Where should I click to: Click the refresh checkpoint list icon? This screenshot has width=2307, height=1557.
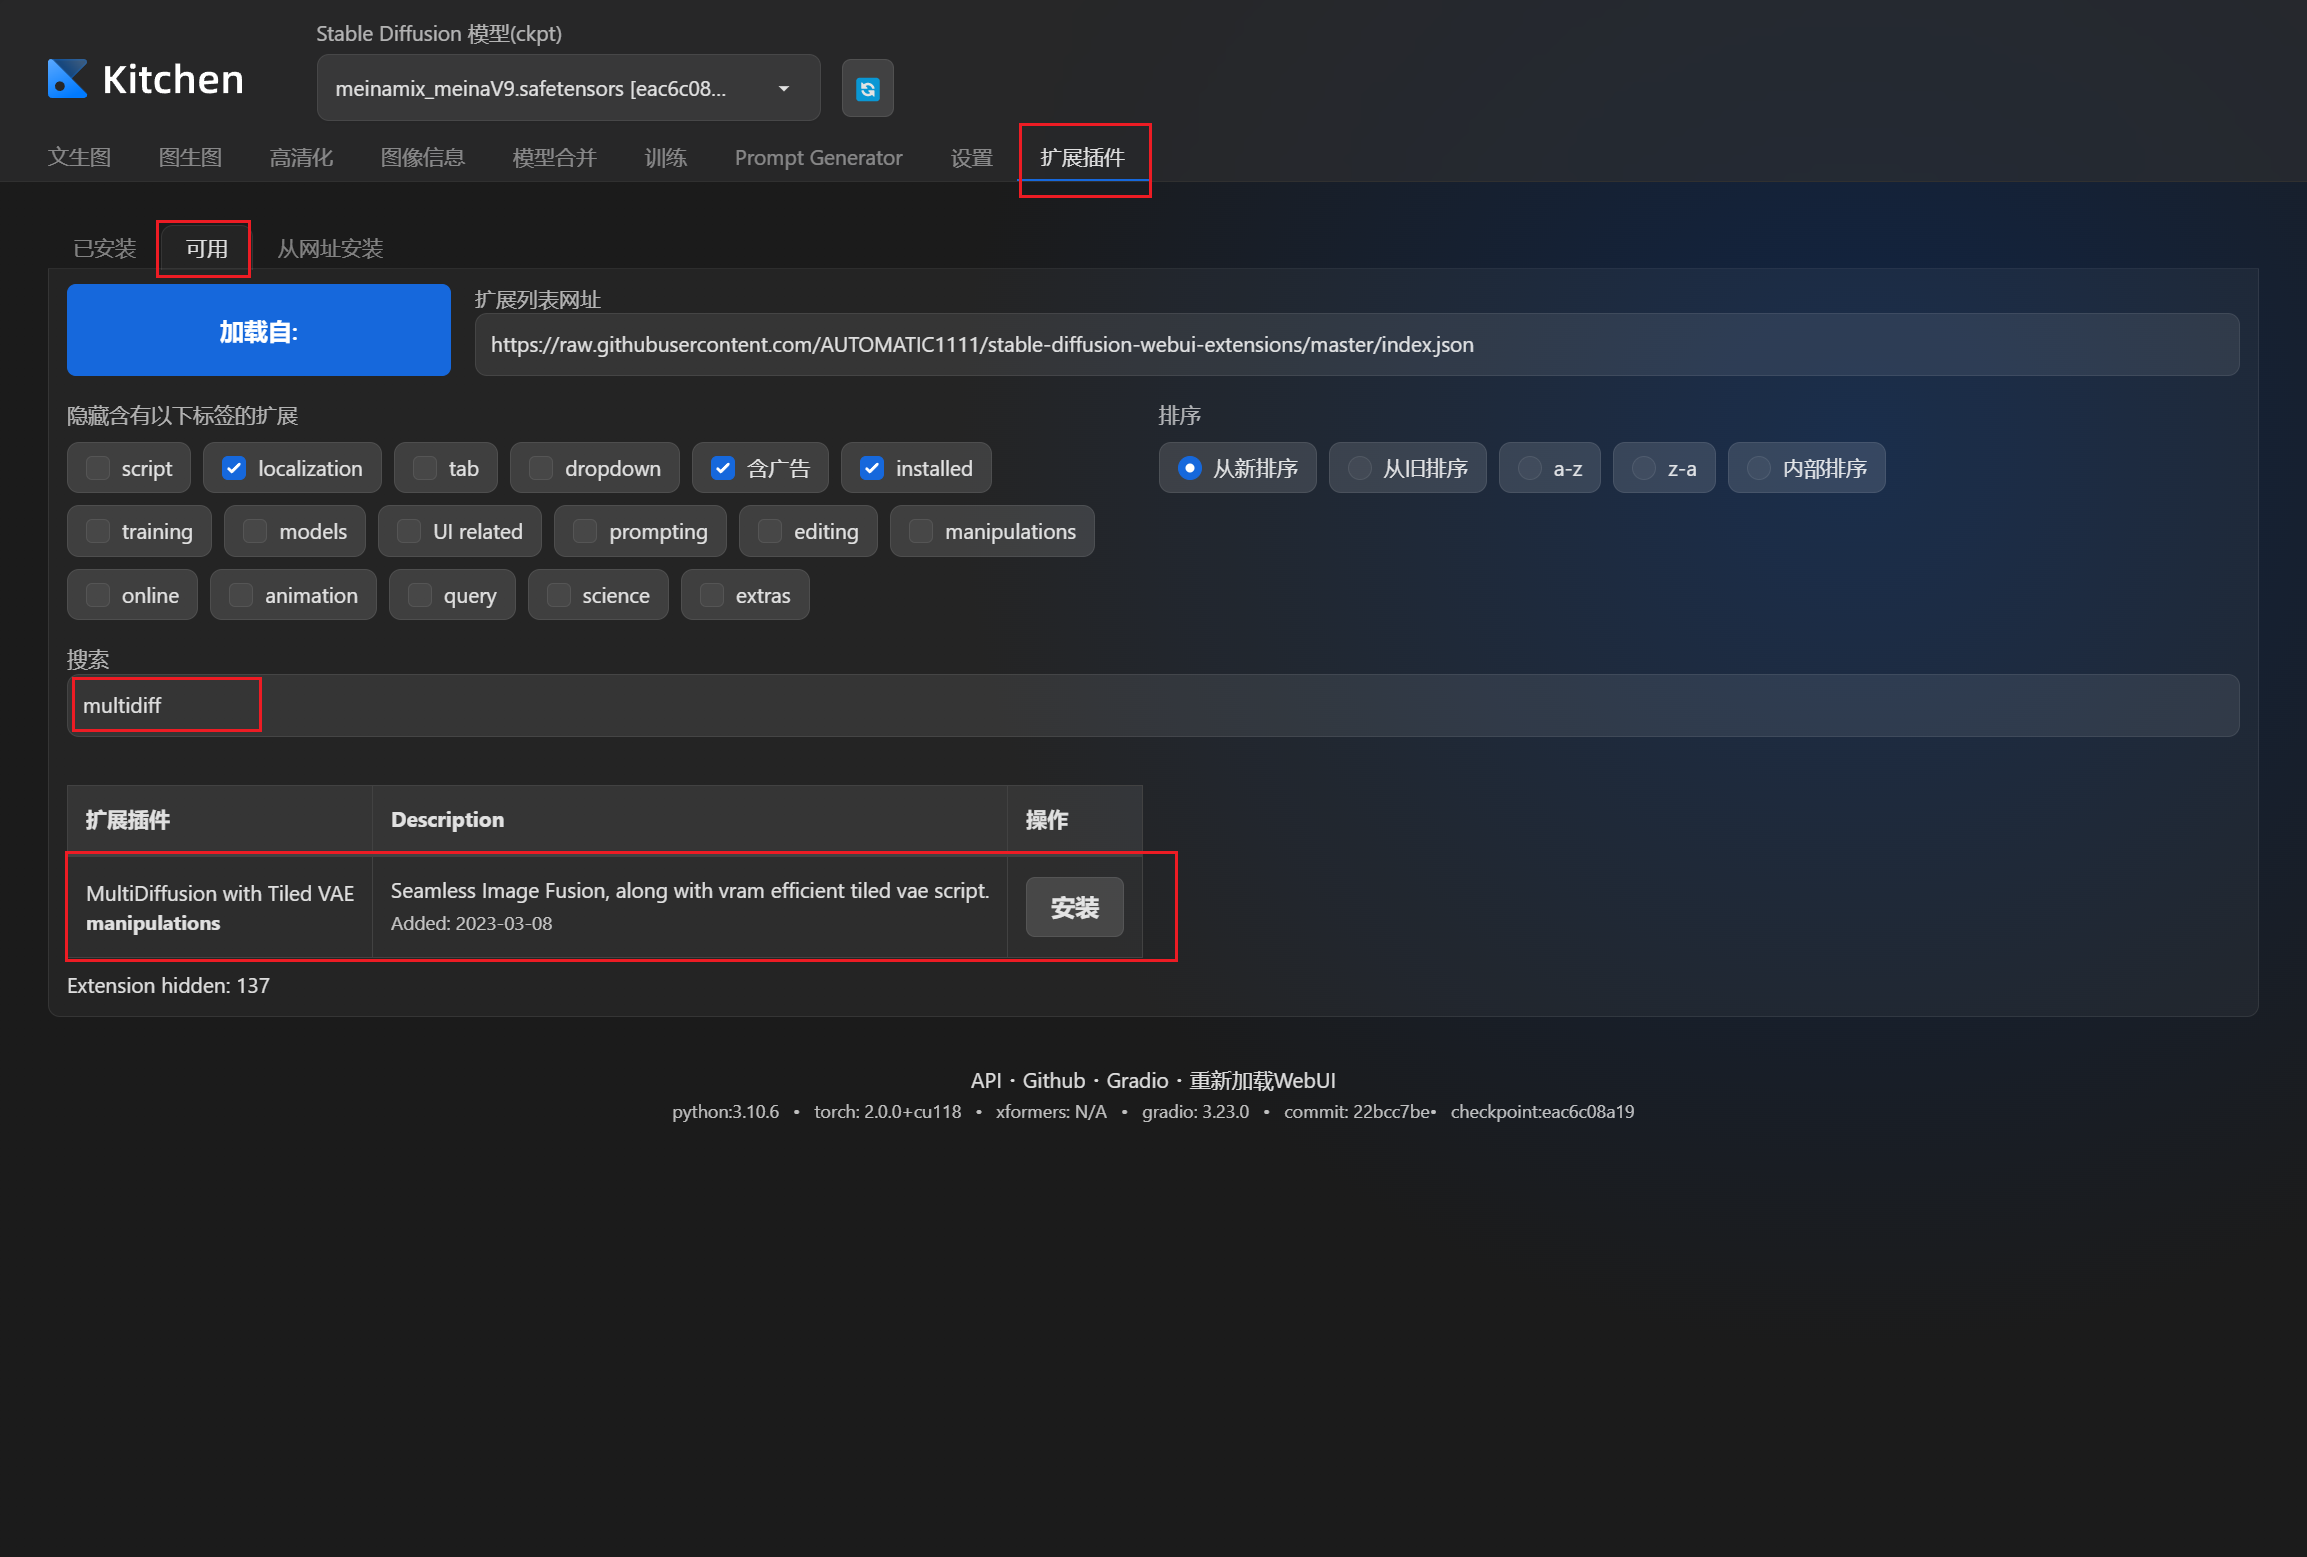tap(867, 89)
